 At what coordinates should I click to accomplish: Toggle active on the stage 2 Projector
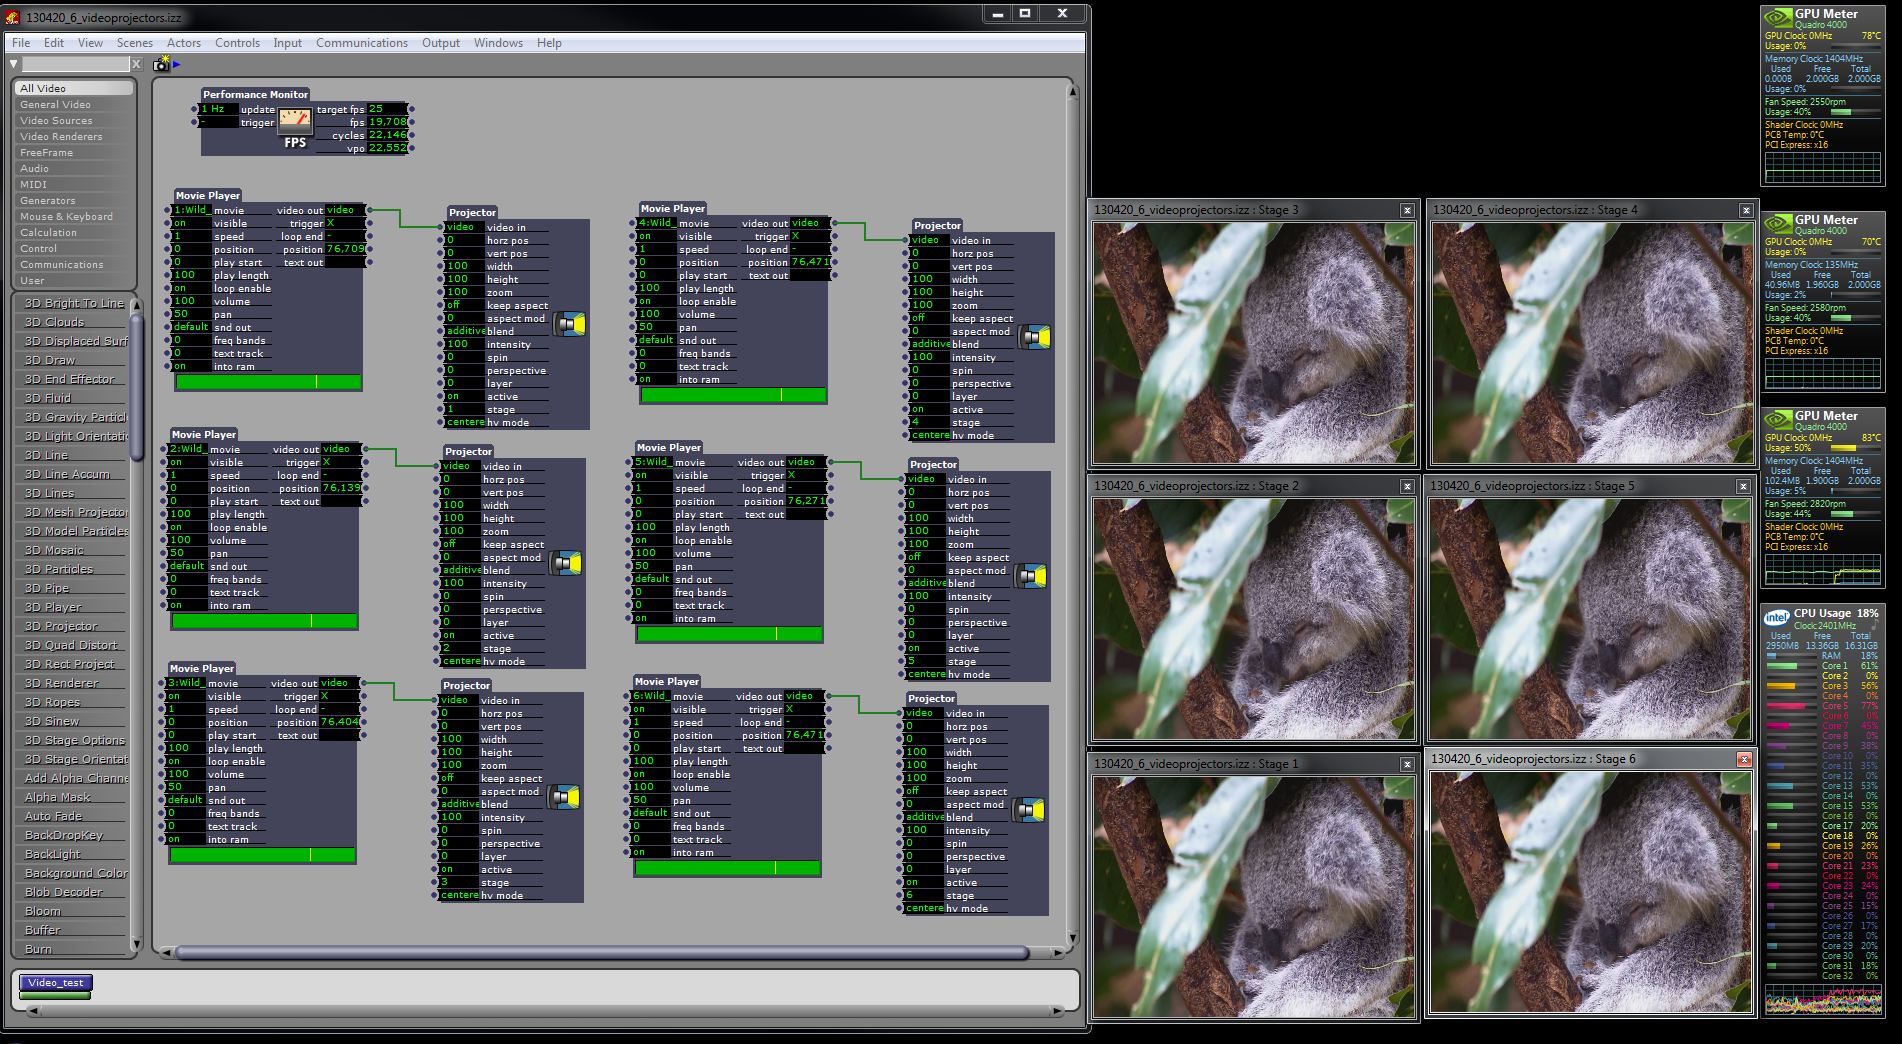pos(458,635)
